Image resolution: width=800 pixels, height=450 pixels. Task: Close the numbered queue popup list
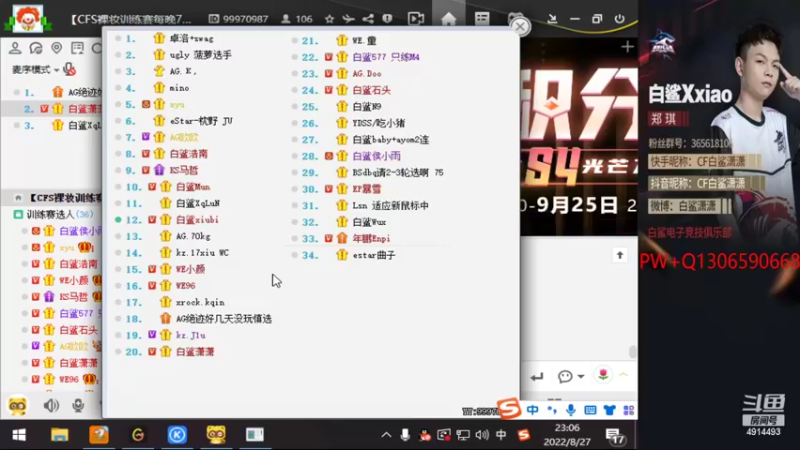tap(520, 26)
